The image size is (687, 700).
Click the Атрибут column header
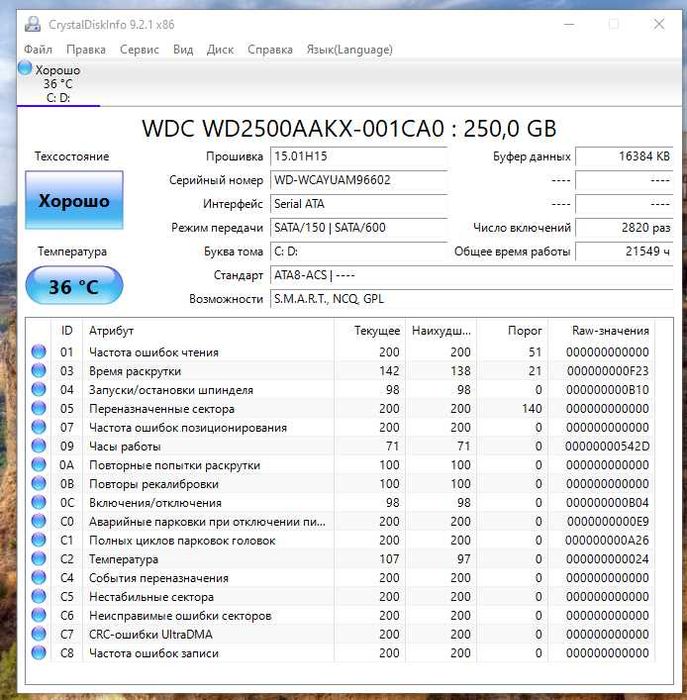tap(208, 331)
